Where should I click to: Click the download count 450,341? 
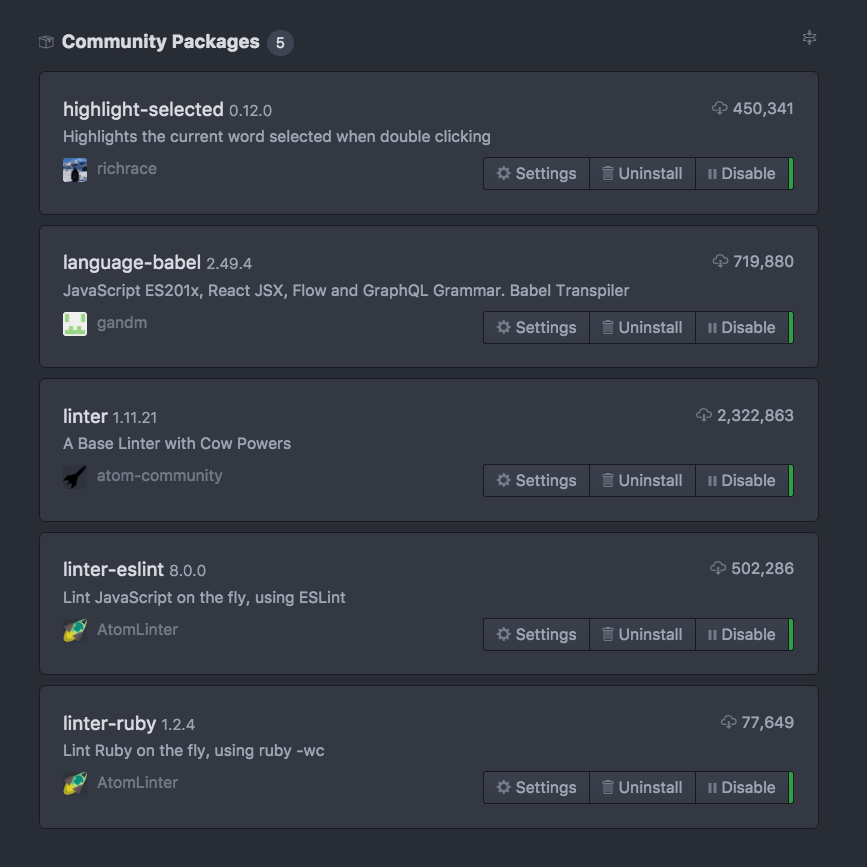tap(763, 108)
